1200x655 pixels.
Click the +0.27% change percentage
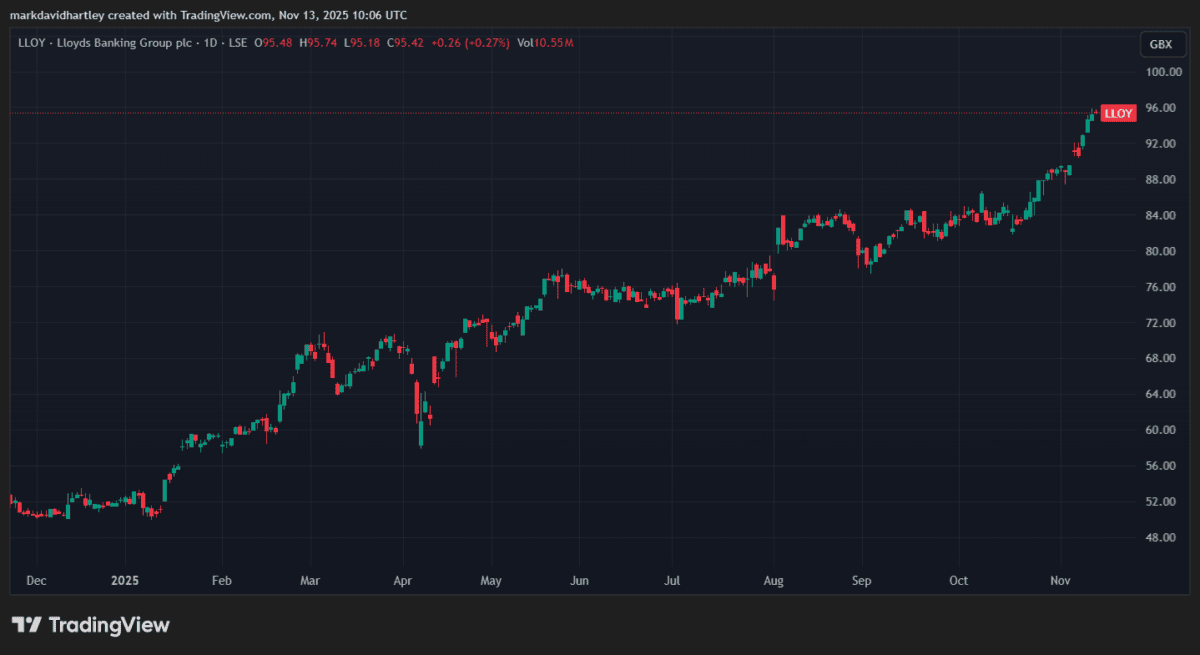point(487,43)
